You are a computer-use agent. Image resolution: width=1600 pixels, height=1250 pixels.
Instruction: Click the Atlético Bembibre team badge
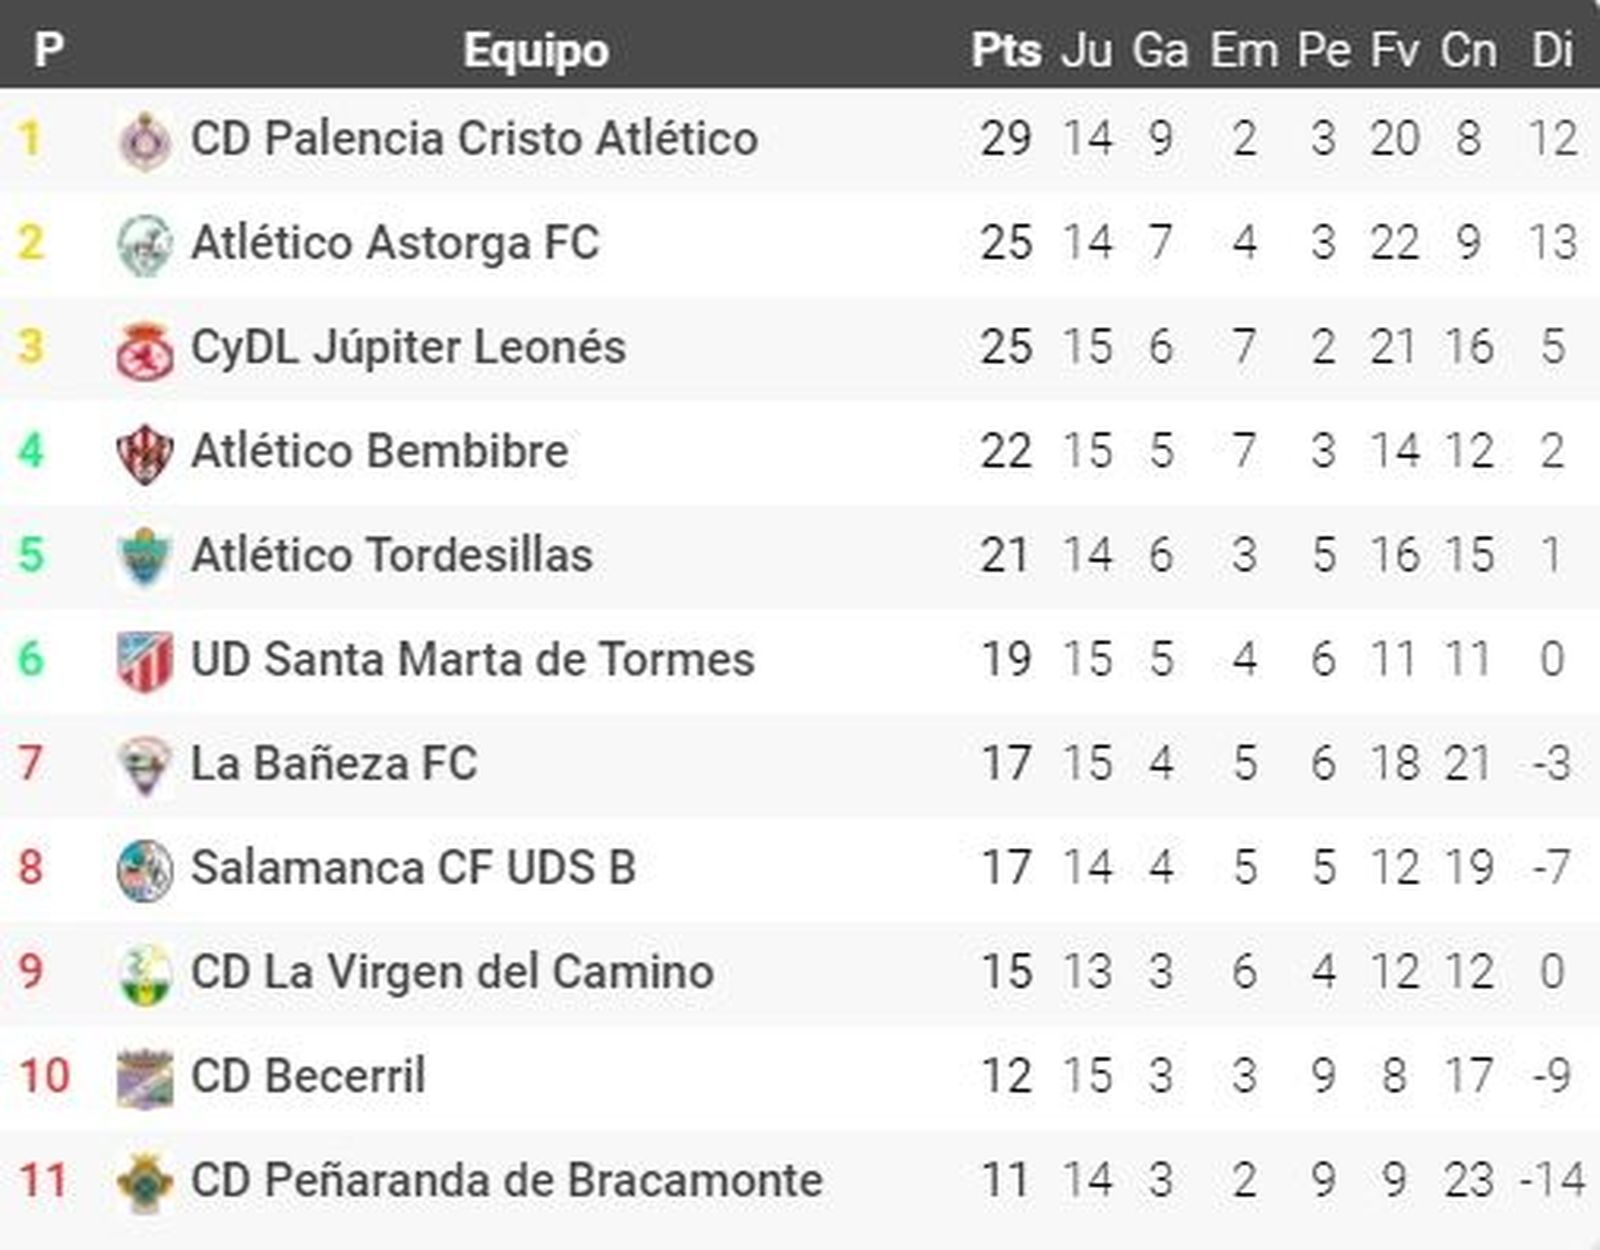tap(145, 454)
